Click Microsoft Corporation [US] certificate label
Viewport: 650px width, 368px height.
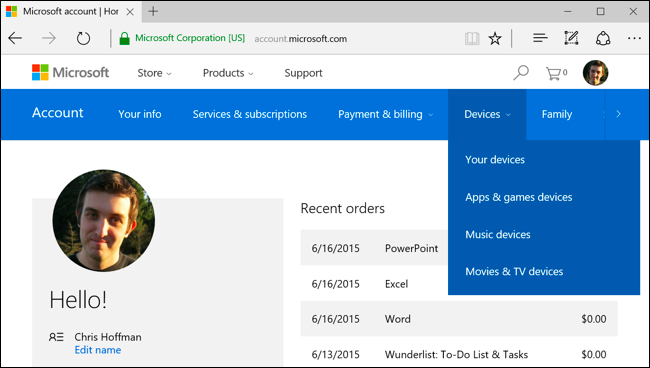pyautogui.click(x=190, y=38)
